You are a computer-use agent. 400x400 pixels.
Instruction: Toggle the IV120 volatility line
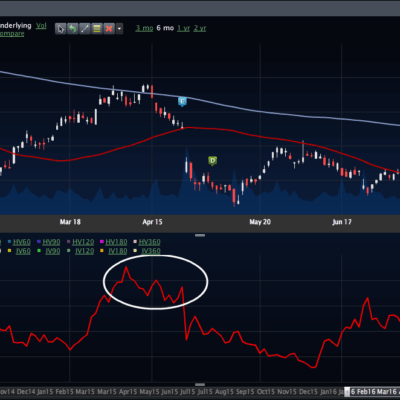(x=84, y=251)
